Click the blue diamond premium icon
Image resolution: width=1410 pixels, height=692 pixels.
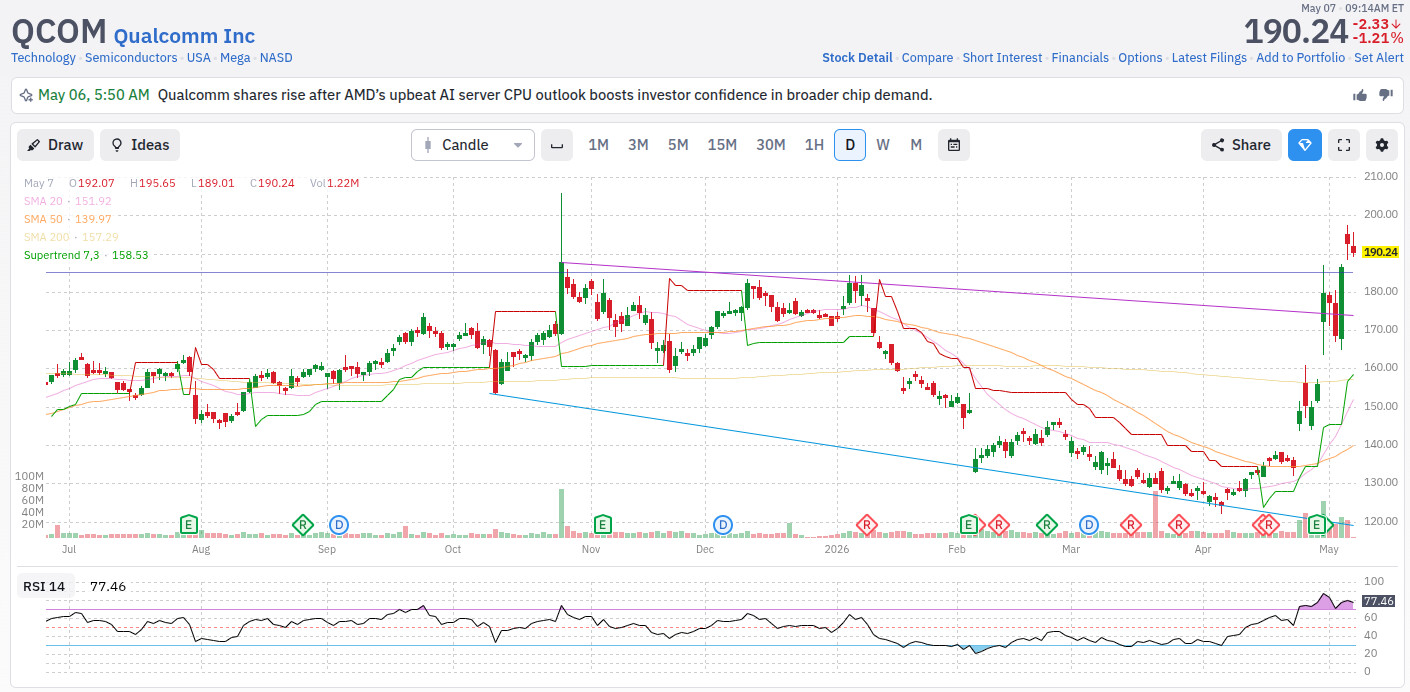(x=1305, y=145)
